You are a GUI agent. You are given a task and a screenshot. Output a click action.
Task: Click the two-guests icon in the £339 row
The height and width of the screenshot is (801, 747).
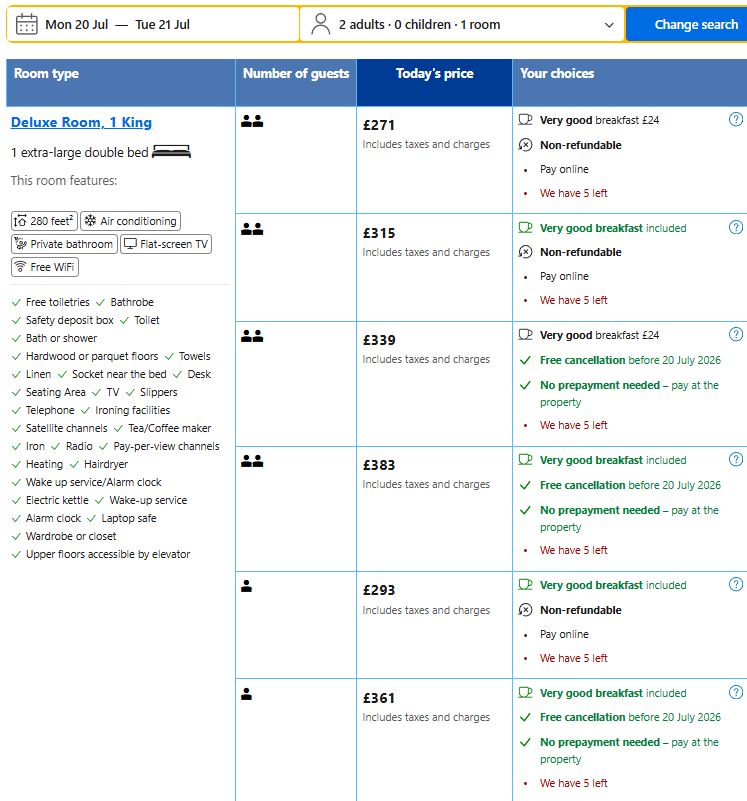pos(252,336)
